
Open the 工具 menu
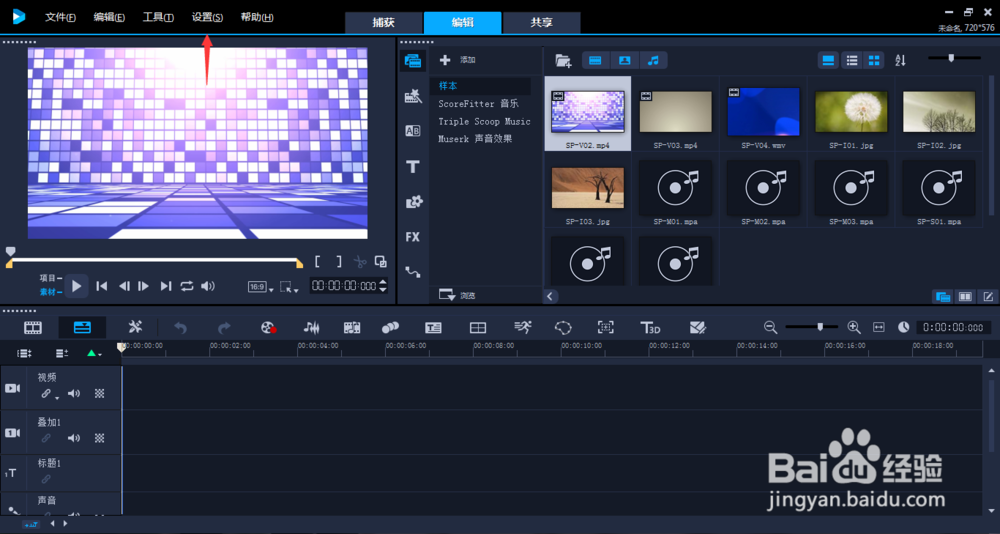click(158, 17)
